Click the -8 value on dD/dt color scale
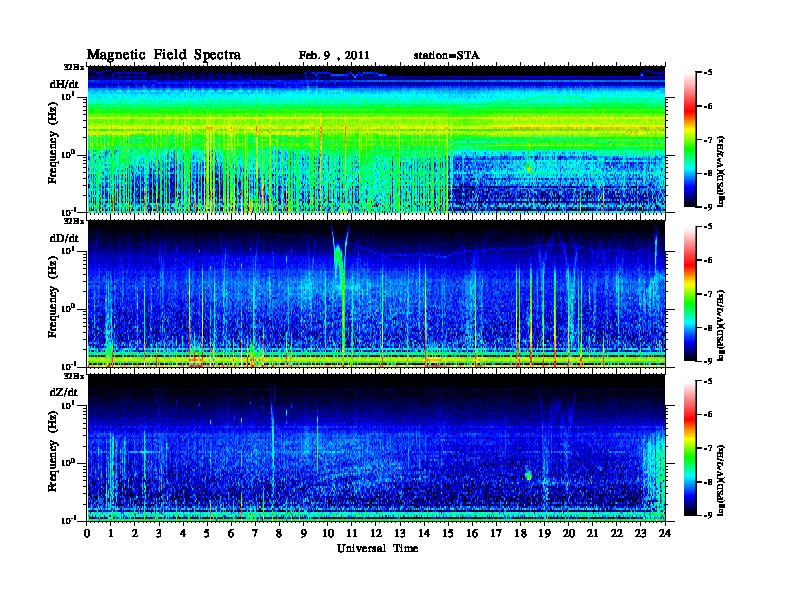The height and width of the screenshot is (612, 792). point(708,328)
